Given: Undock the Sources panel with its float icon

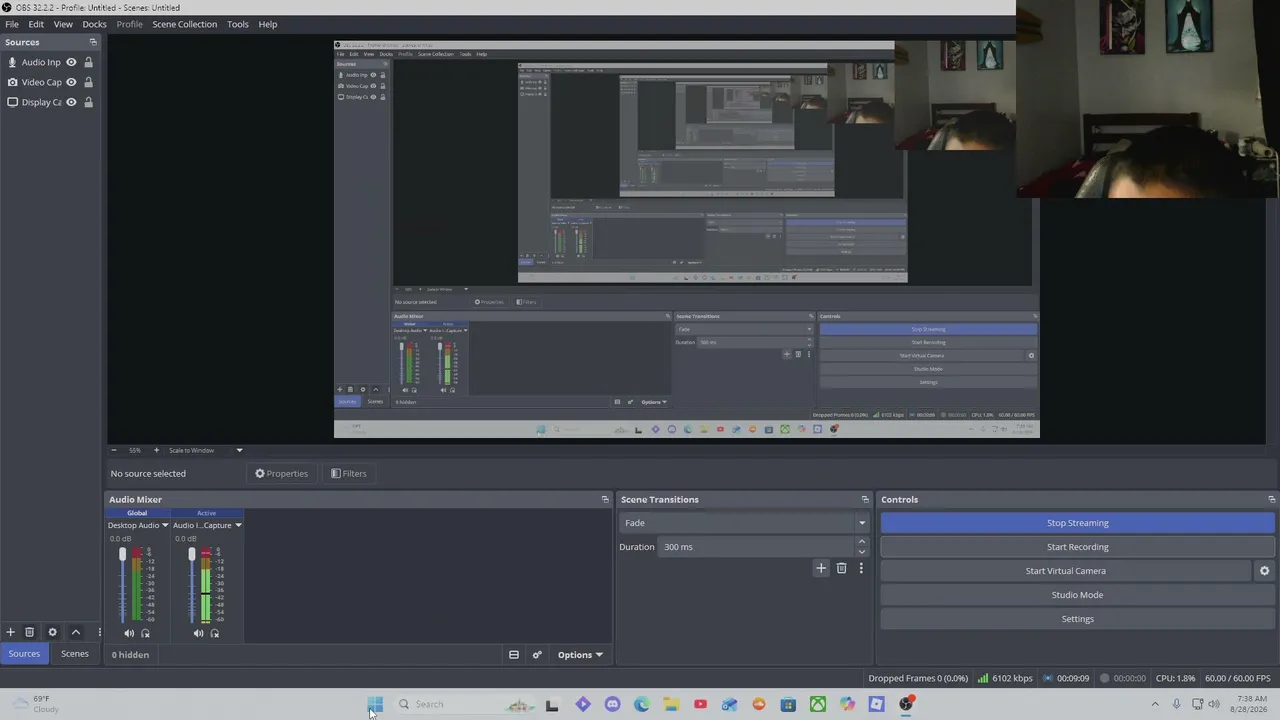Looking at the screenshot, I should (93, 42).
